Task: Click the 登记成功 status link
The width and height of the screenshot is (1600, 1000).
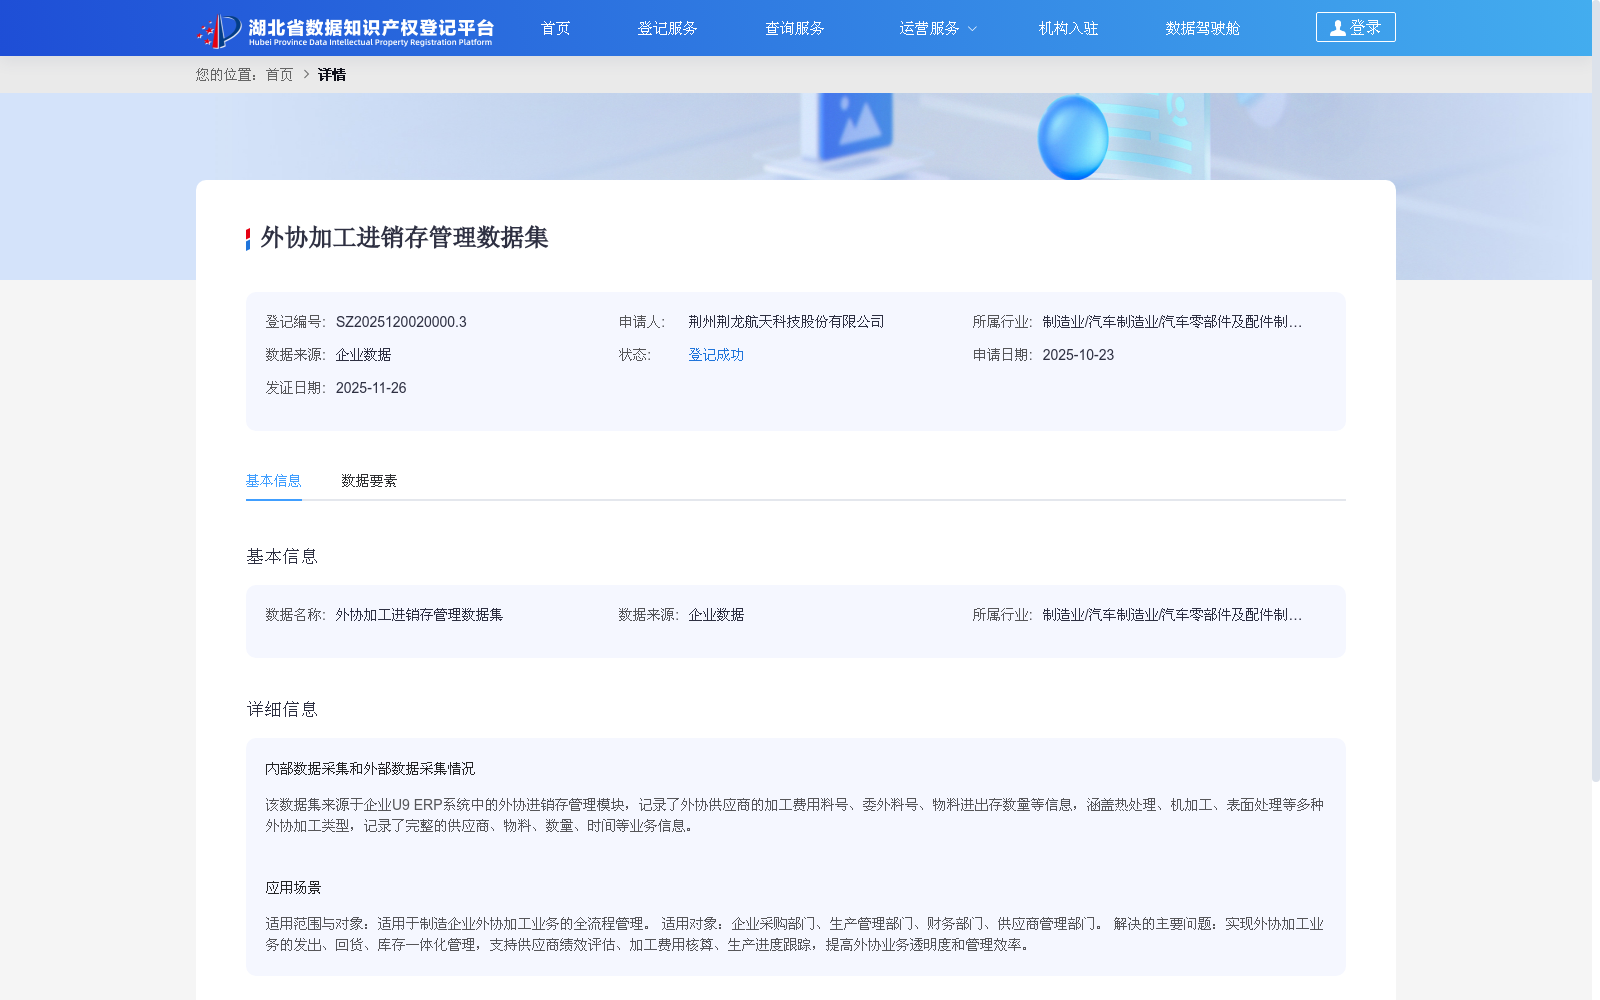Action: (x=715, y=354)
